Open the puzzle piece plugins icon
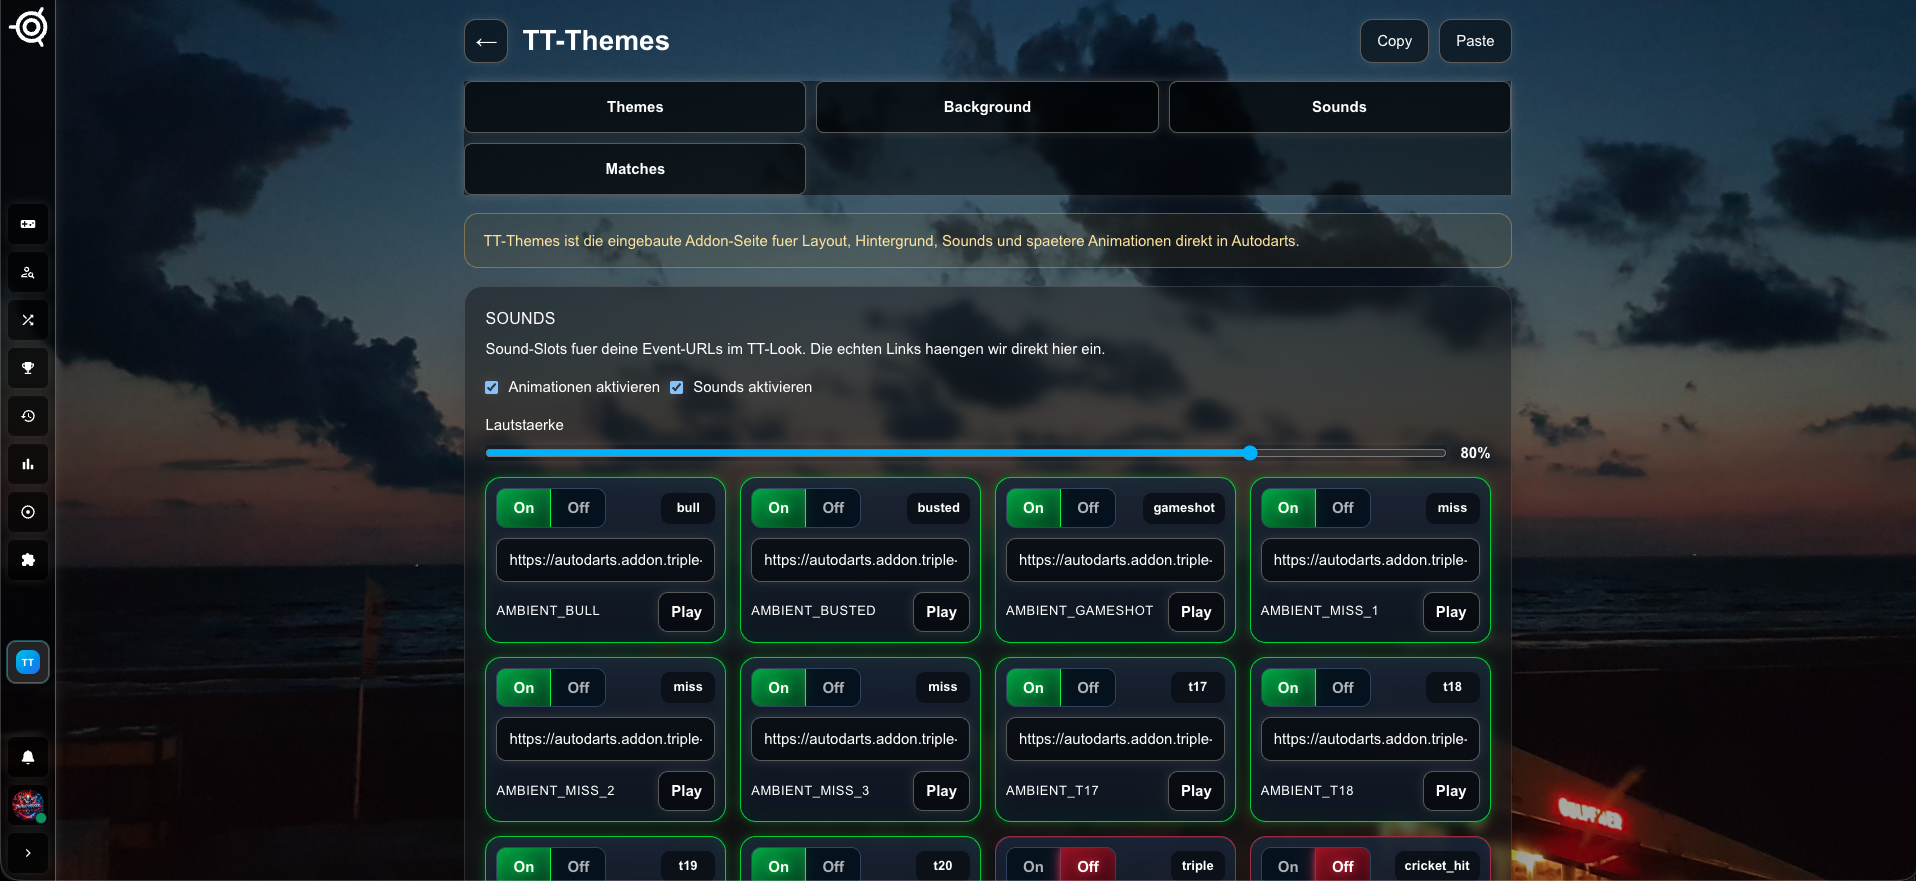 pyautogui.click(x=28, y=560)
